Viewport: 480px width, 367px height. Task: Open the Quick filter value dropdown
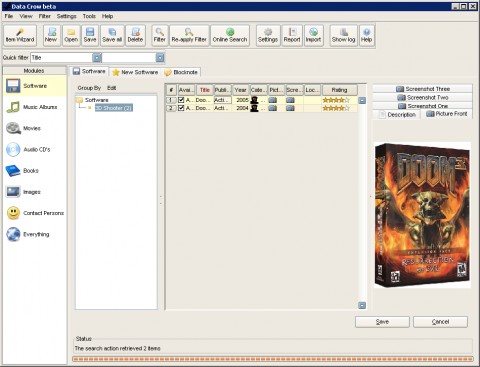point(160,58)
